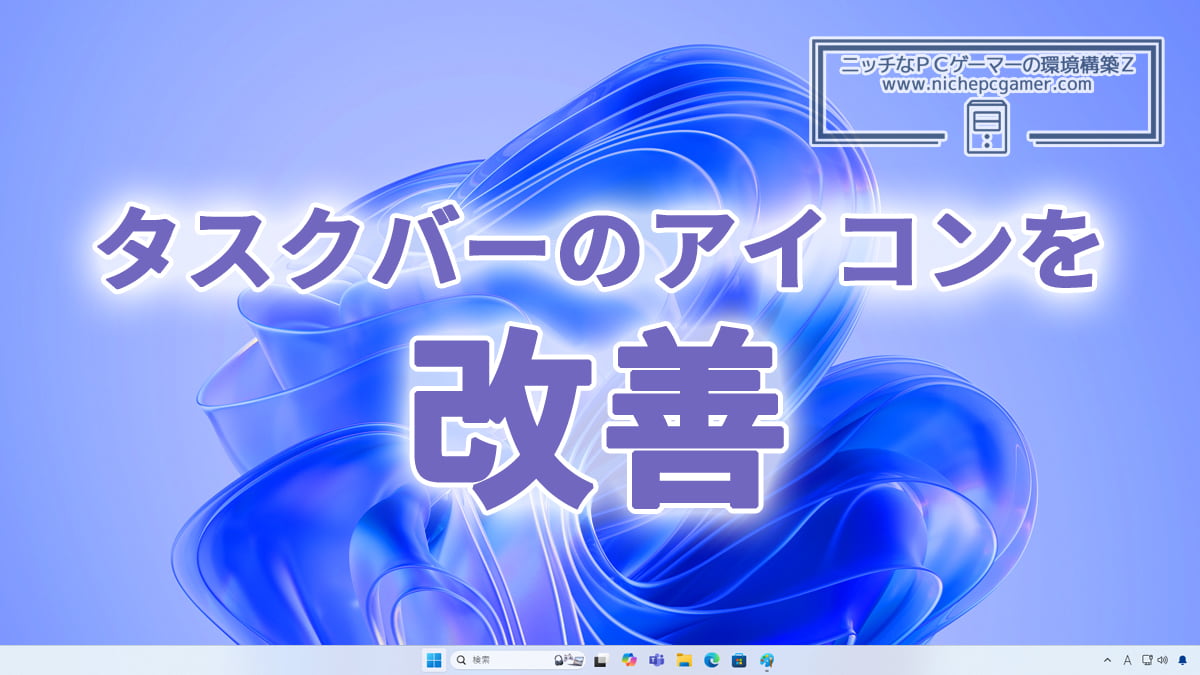Open the Paint palette icon on the taskbar

(x=767, y=660)
